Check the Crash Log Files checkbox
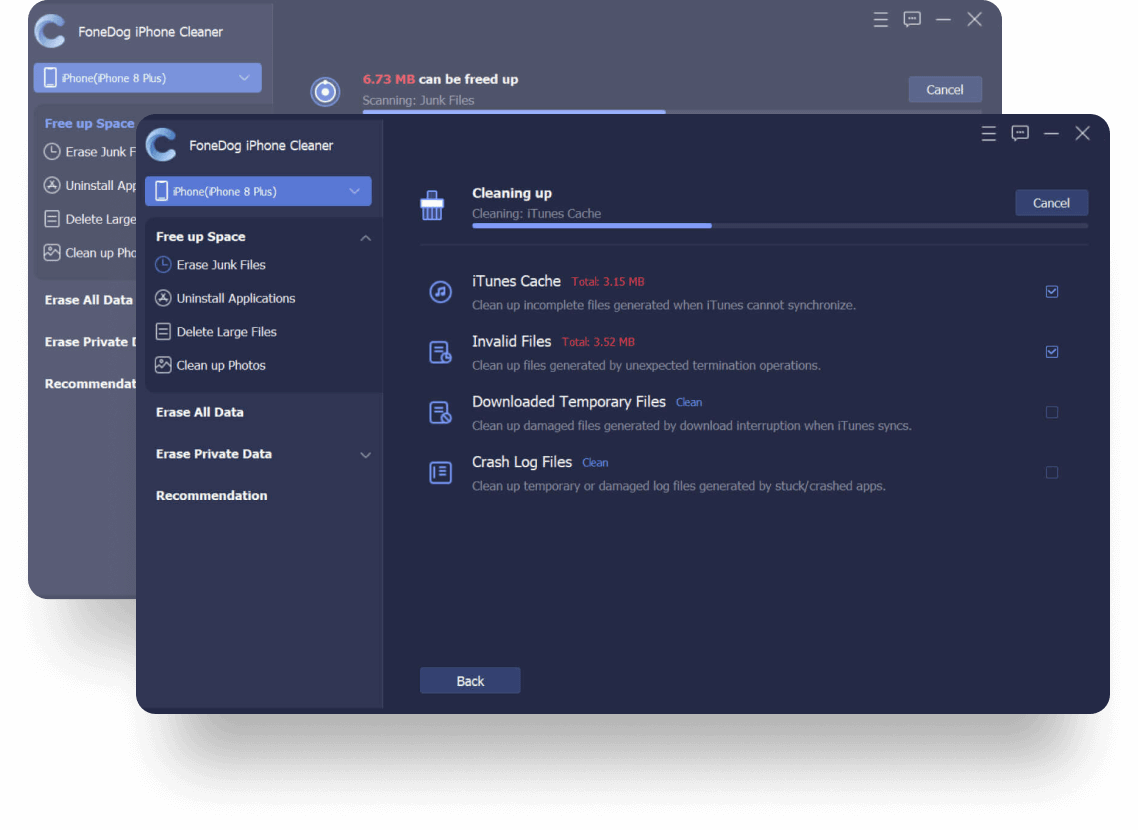 [1052, 472]
